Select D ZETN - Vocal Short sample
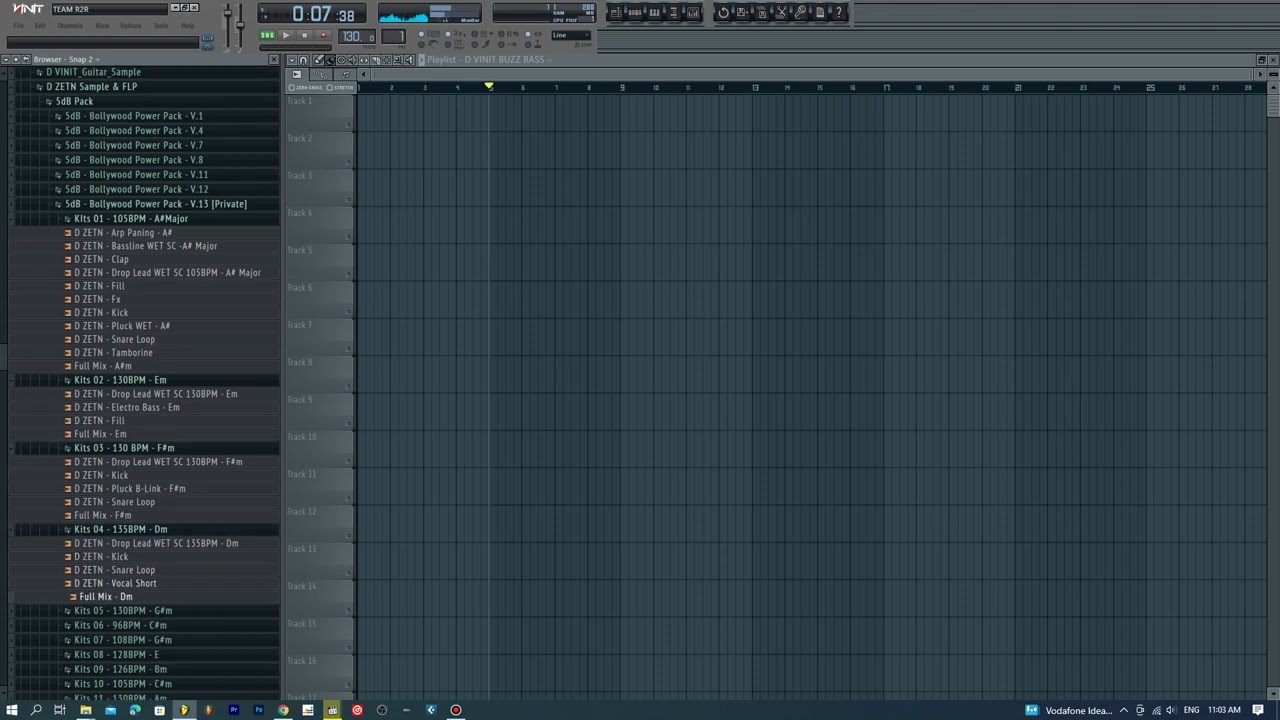This screenshot has width=1280, height=720. (x=115, y=583)
